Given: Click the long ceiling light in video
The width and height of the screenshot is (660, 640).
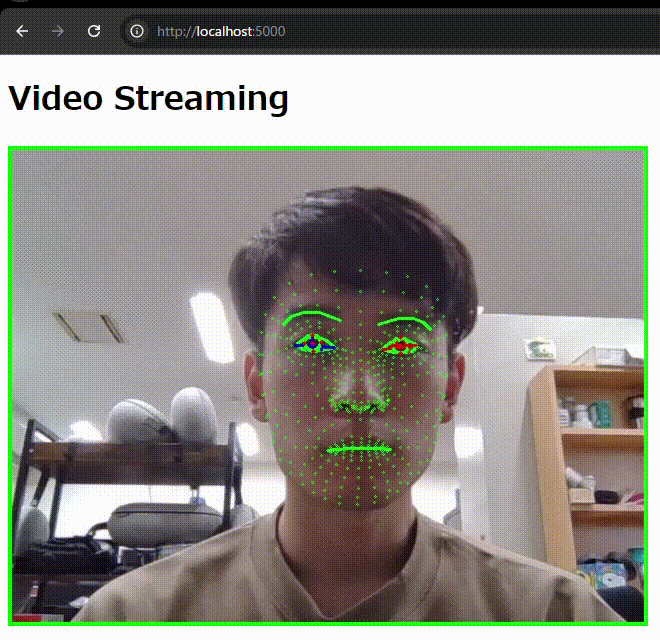Looking at the screenshot, I should (211, 326).
